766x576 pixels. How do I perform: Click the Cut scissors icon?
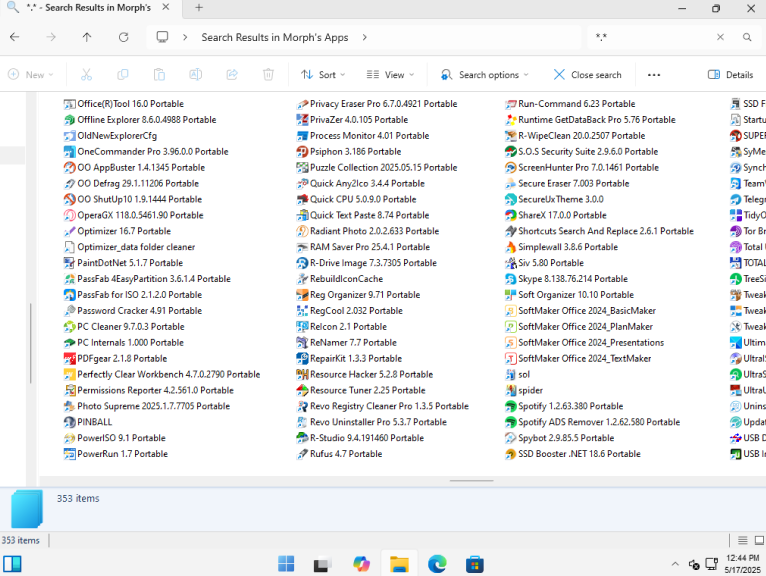point(86,75)
